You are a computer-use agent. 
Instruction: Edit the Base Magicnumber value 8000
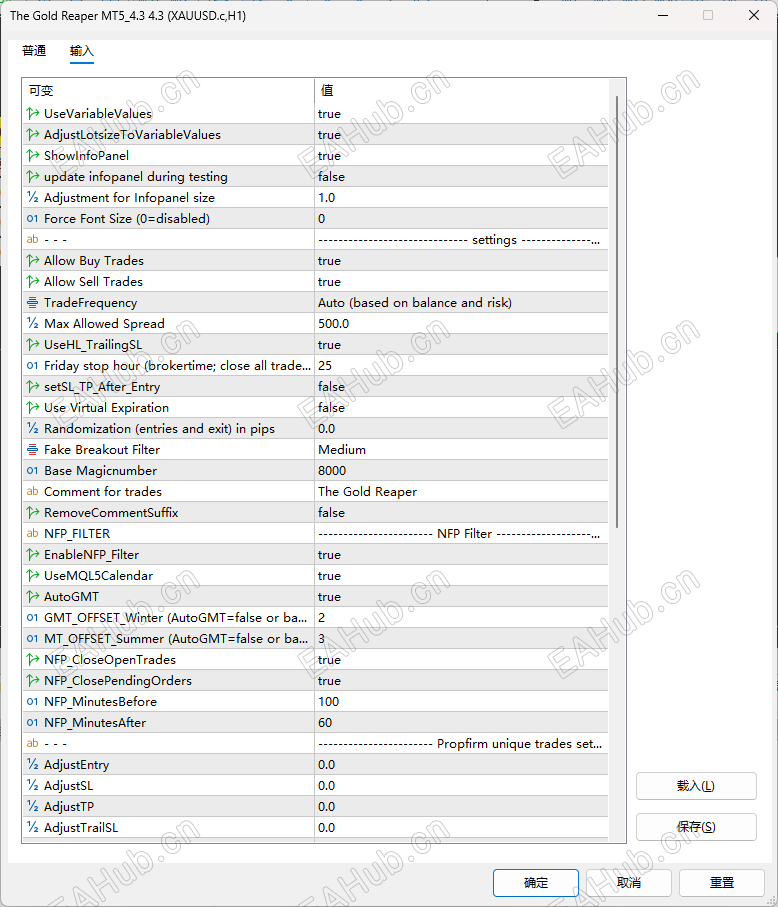[x=461, y=471]
